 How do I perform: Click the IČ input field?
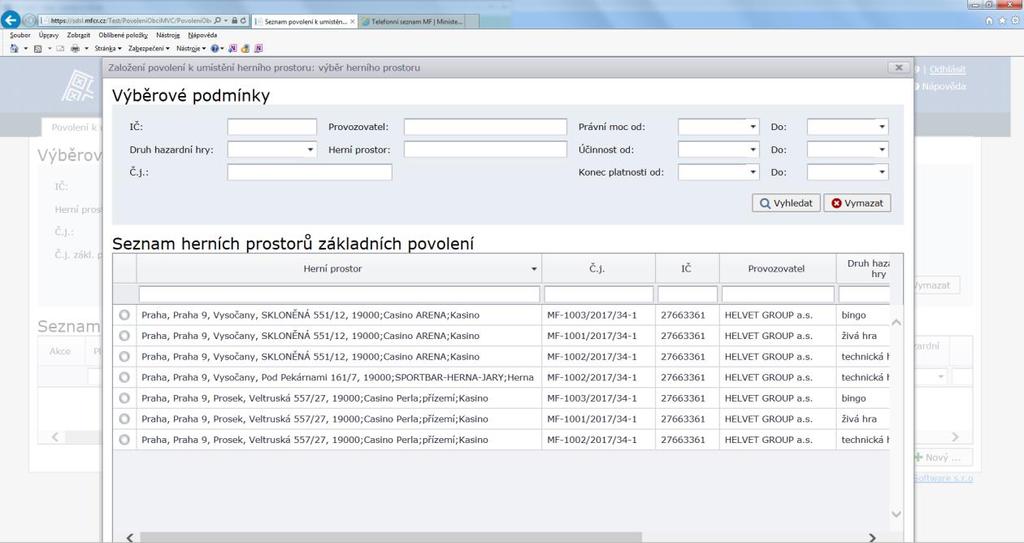point(272,127)
